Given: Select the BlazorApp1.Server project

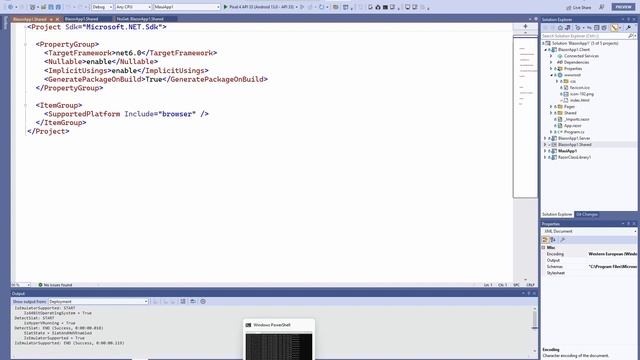Looking at the screenshot, I should tap(574, 138).
